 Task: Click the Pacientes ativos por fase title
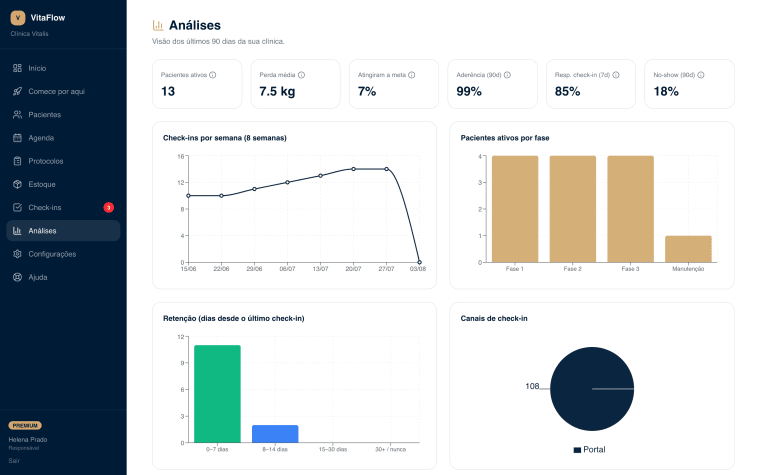coord(505,138)
